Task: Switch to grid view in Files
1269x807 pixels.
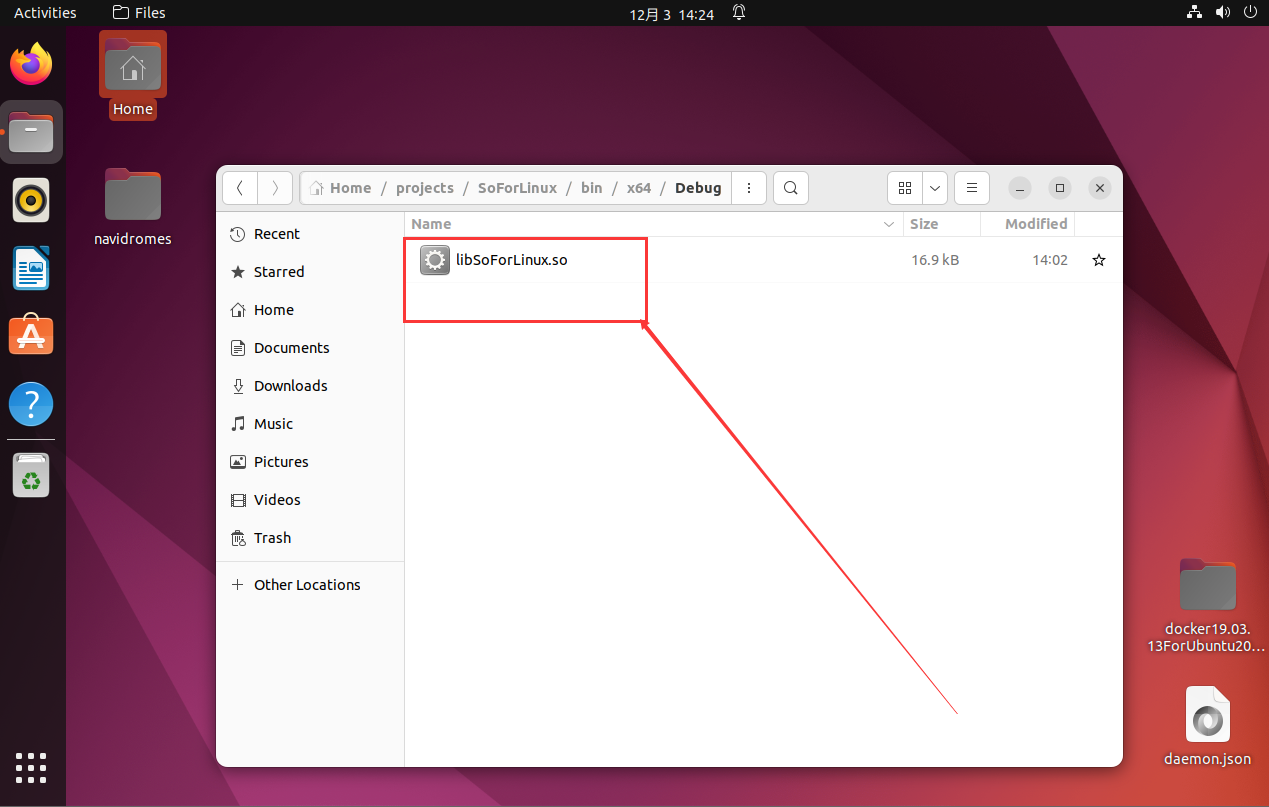Action: [905, 188]
